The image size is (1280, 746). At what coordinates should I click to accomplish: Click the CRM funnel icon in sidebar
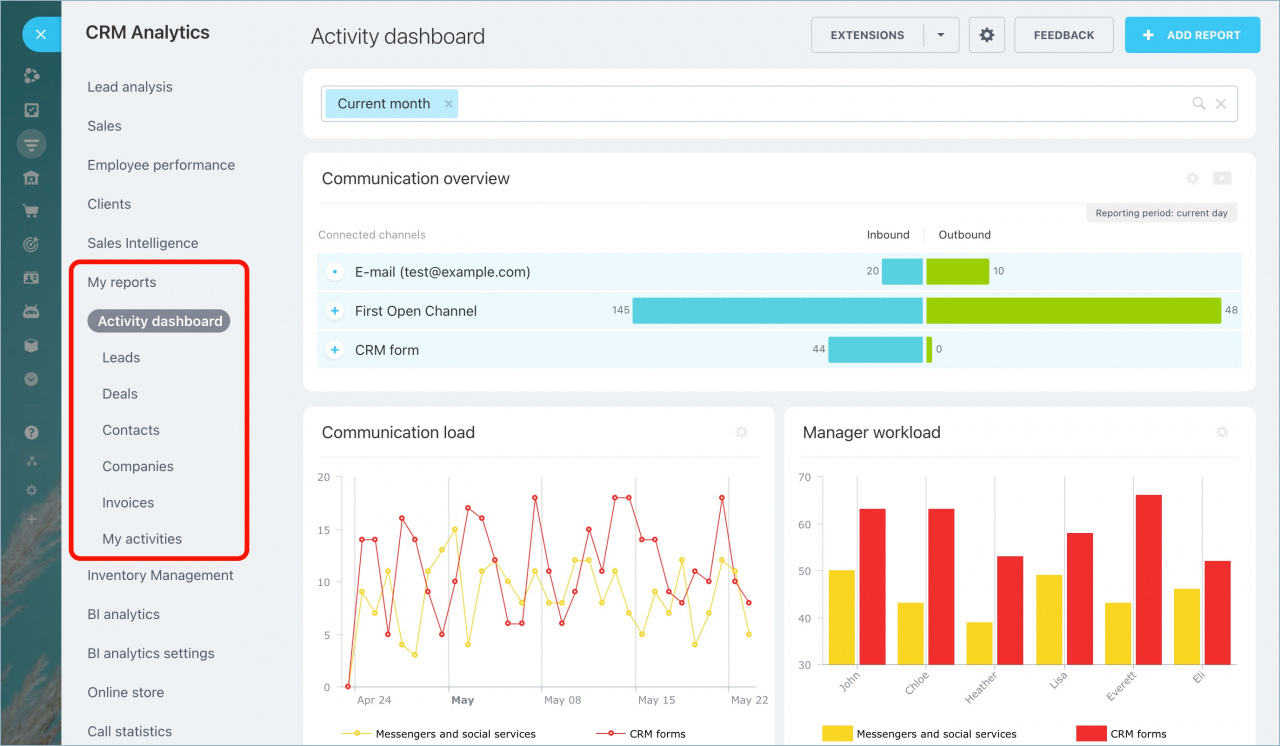tap(32, 144)
